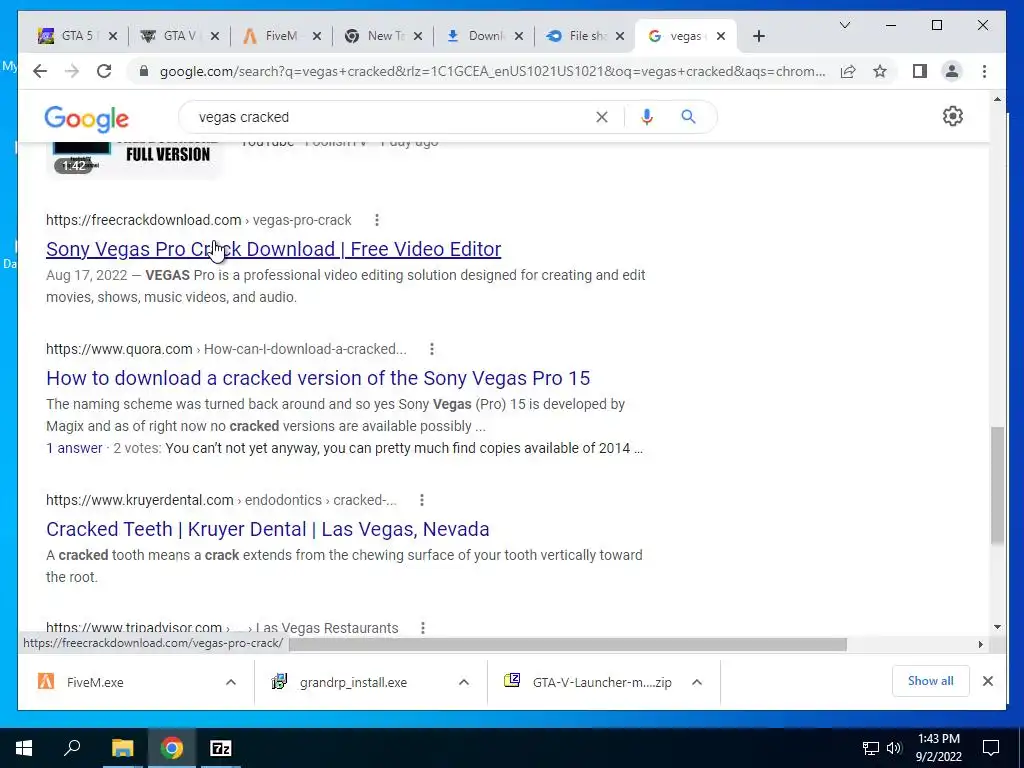Open the Chrome profile avatar menu

952,71
